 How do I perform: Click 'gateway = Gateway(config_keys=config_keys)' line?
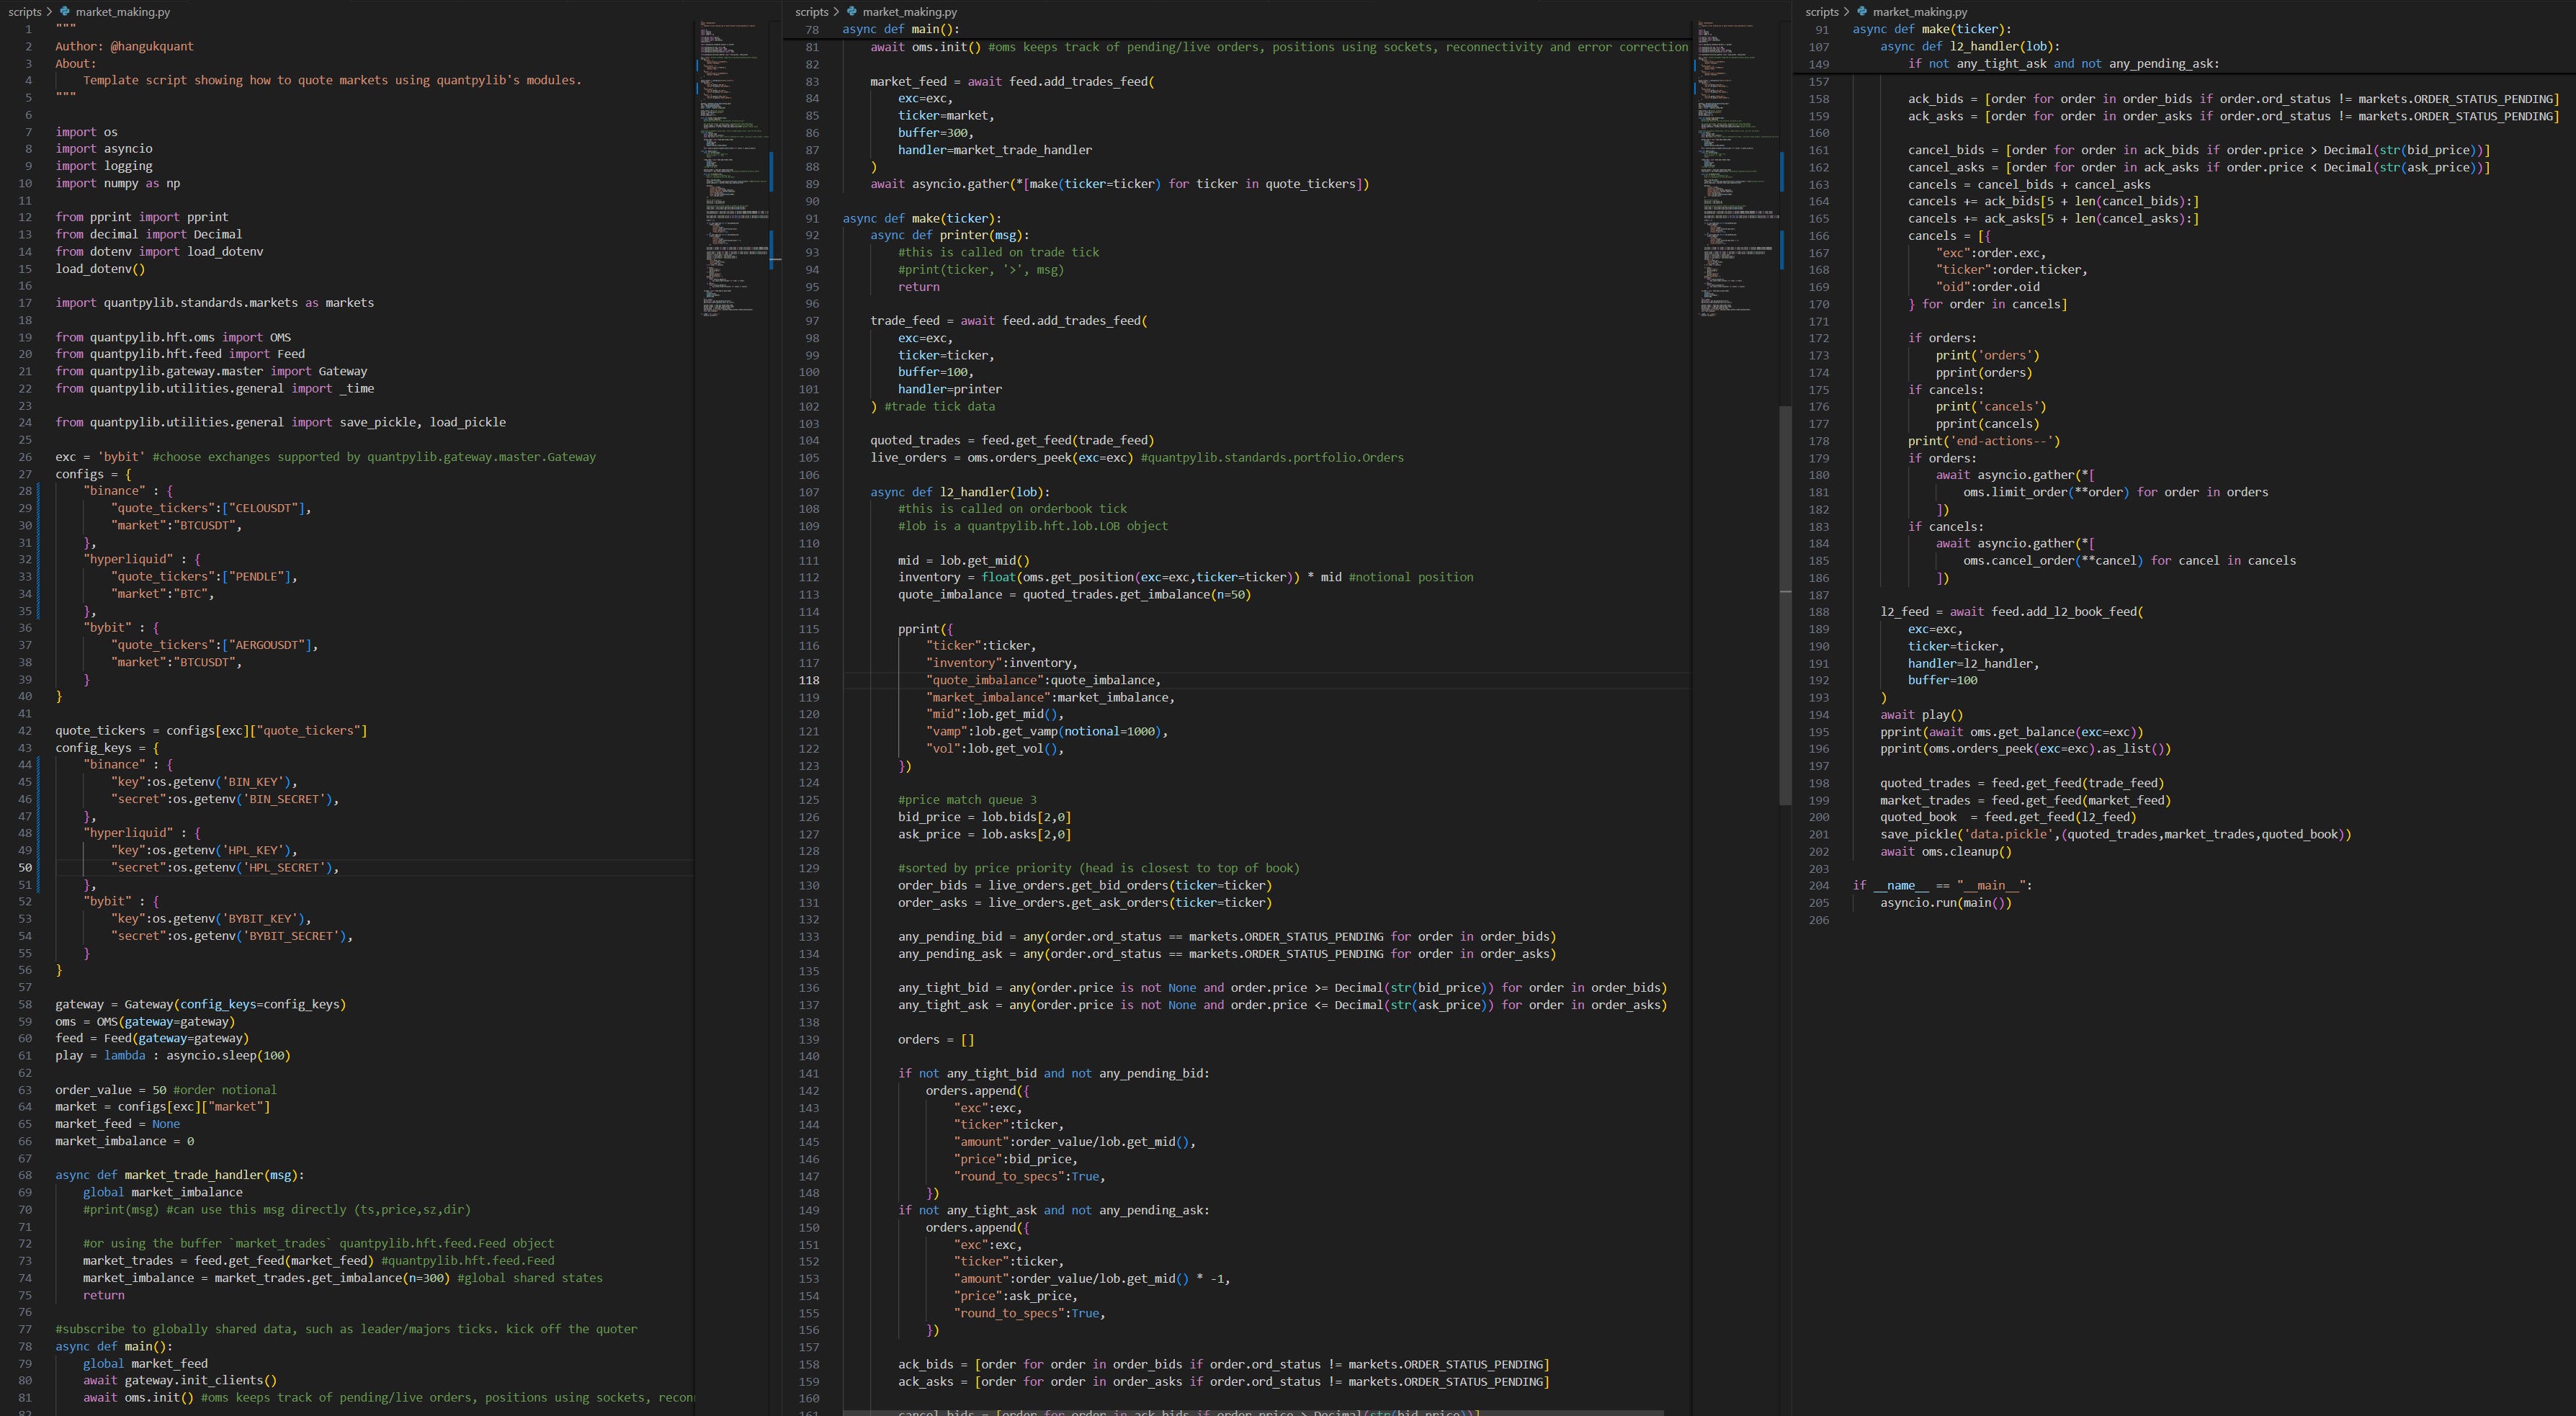(x=201, y=1004)
